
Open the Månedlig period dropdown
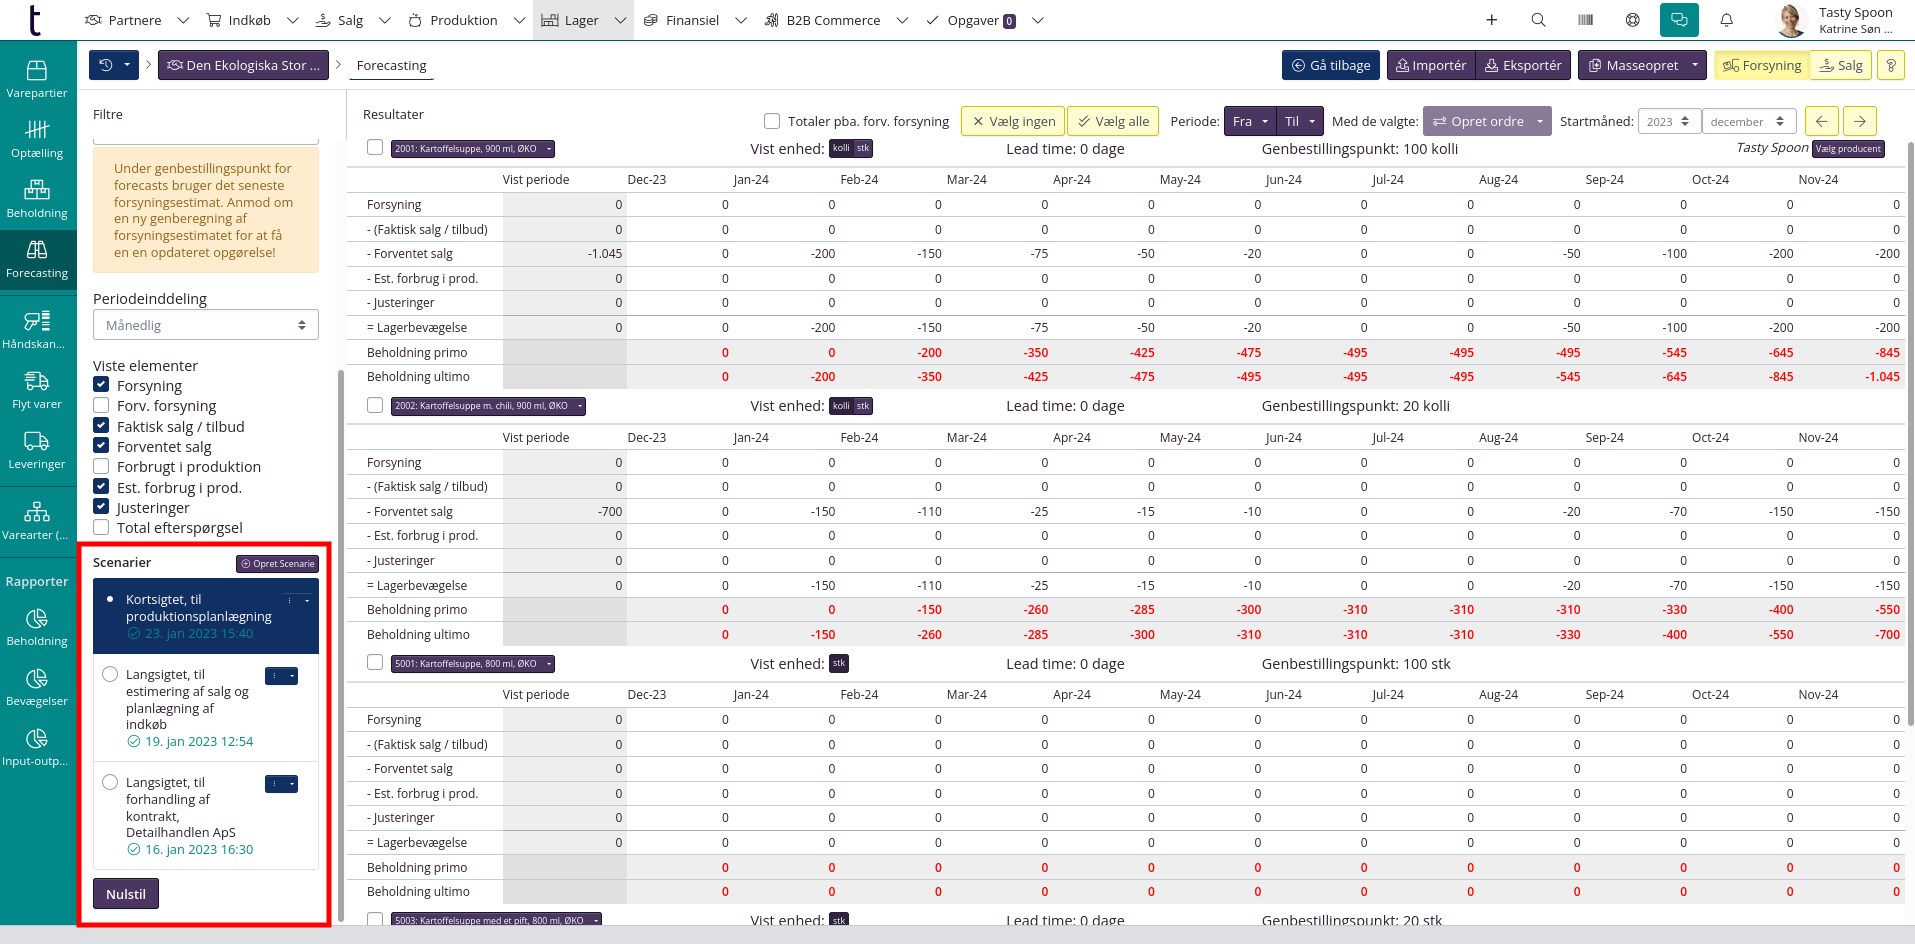pyautogui.click(x=205, y=325)
